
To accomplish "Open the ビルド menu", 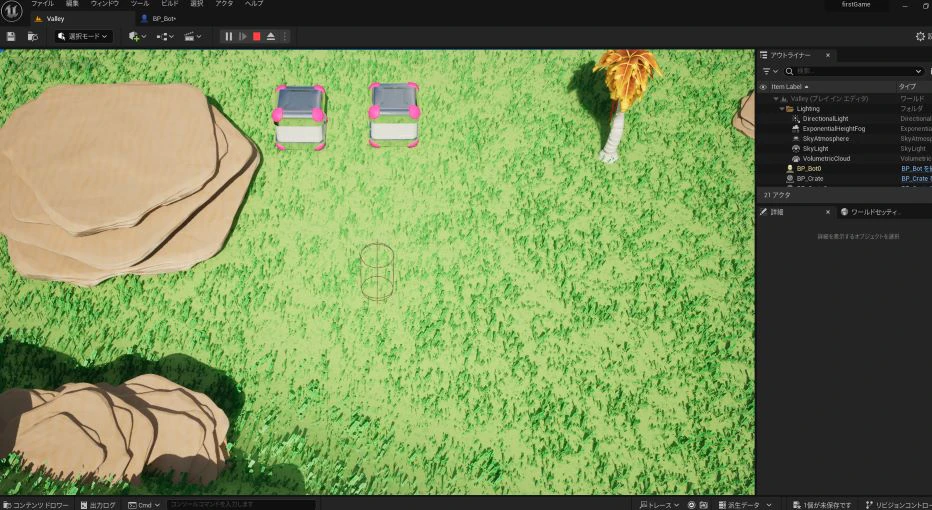I will [x=169, y=4].
